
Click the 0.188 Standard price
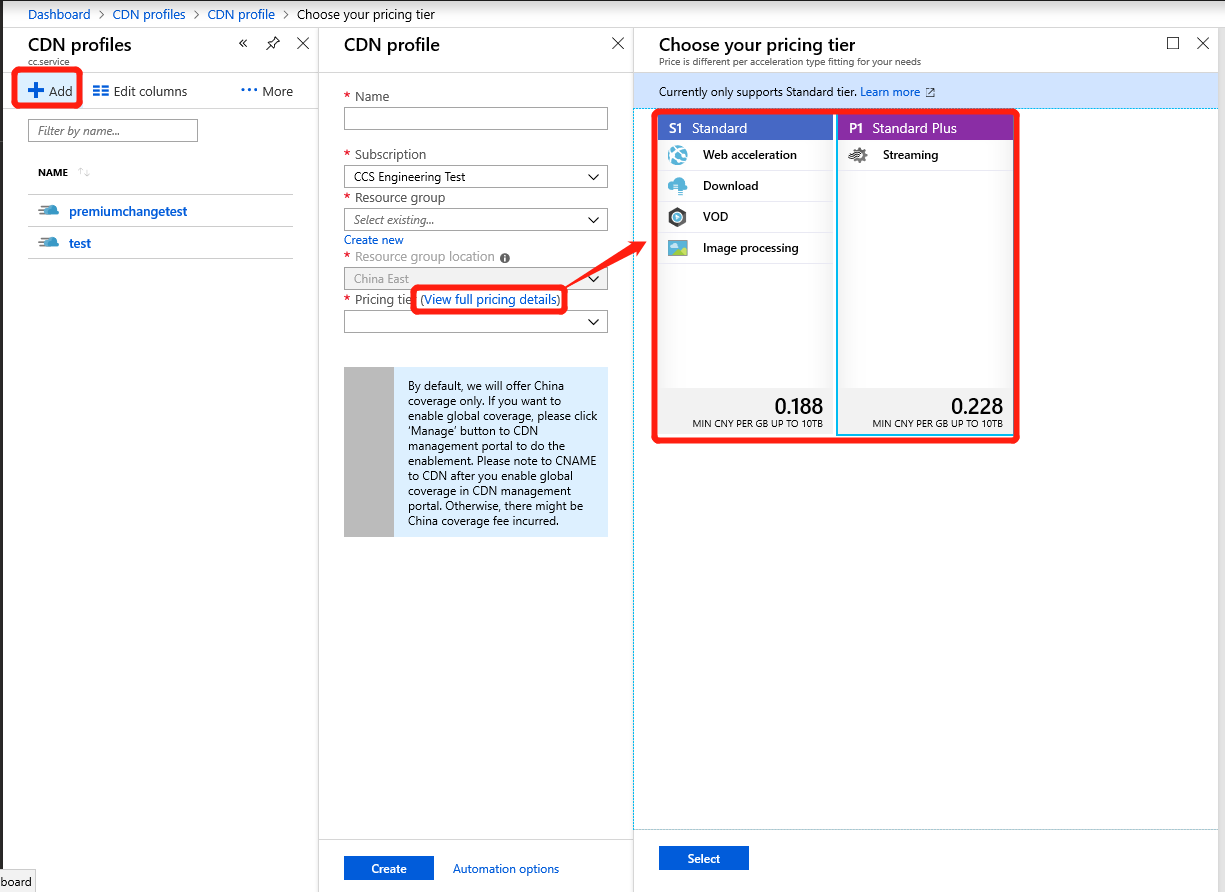(x=799, y=406)
